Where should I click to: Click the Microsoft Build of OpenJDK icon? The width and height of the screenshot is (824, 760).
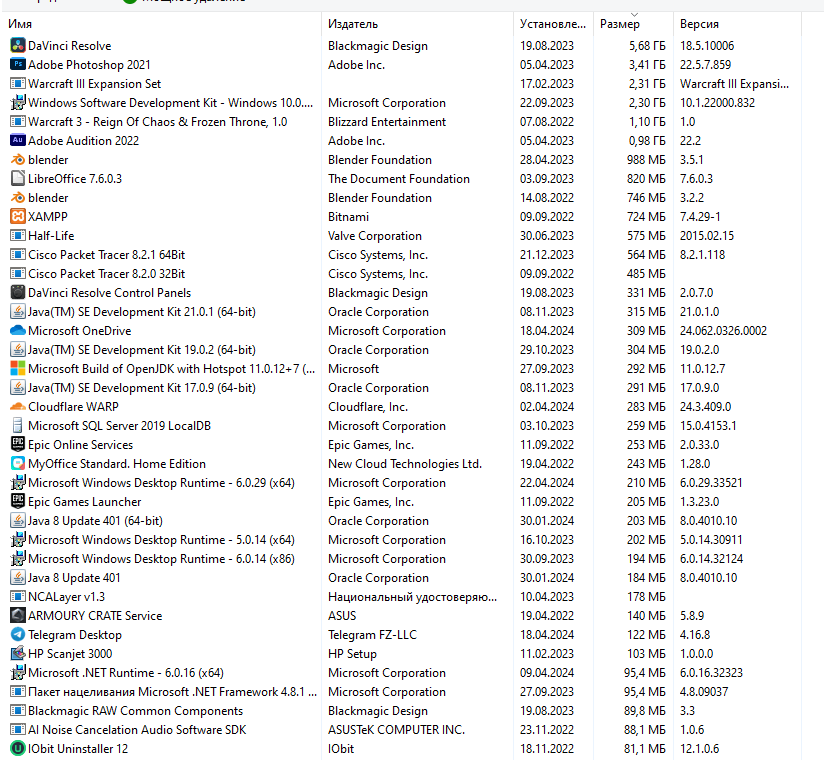tap(18, 368)
